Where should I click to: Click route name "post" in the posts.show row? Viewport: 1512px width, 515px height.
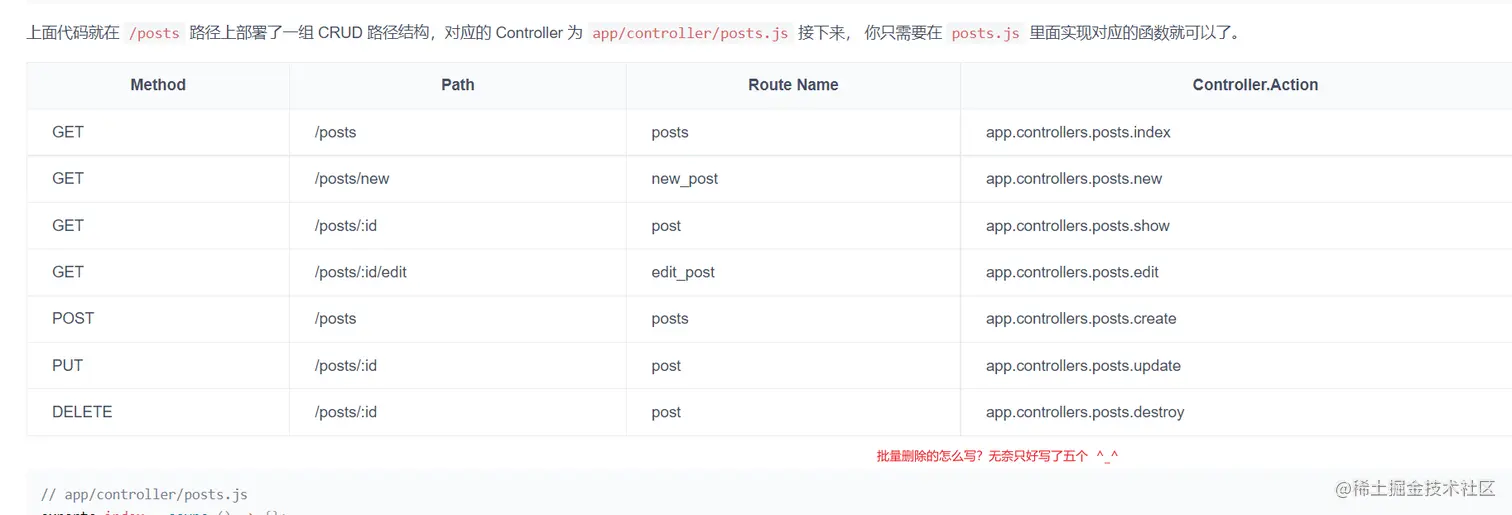(x=666, y=226)
